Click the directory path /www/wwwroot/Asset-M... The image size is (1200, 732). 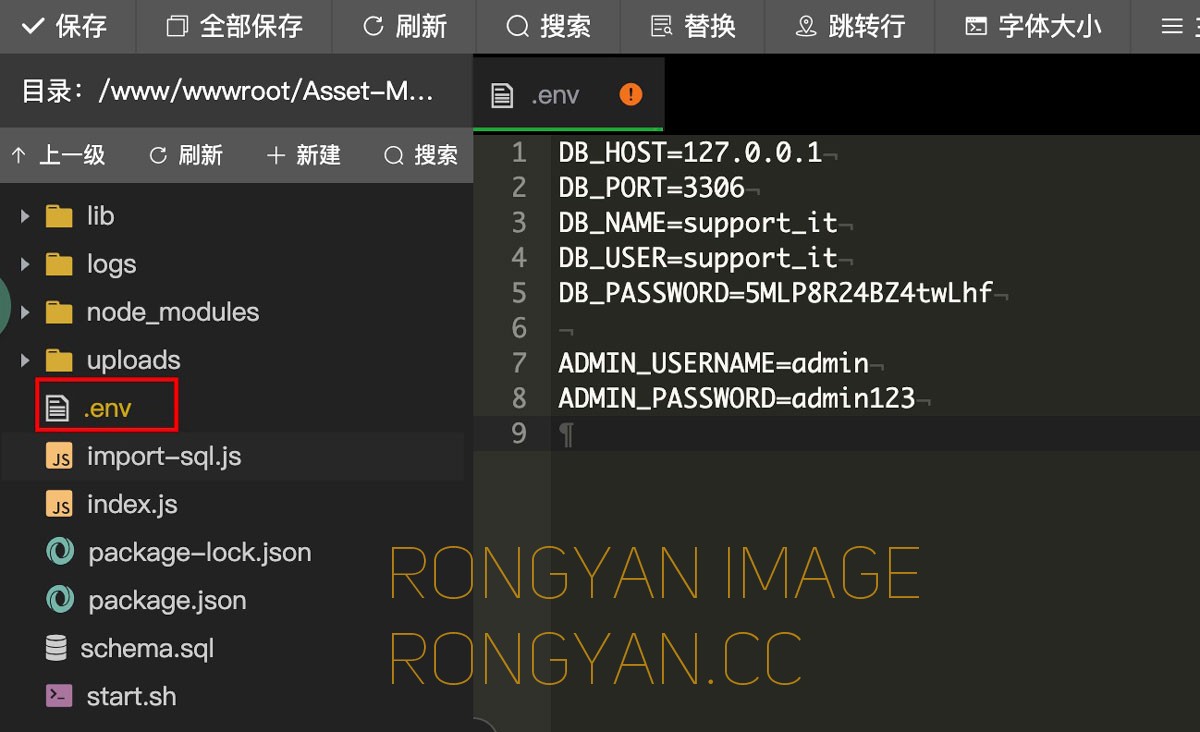(x=266, y=91)
